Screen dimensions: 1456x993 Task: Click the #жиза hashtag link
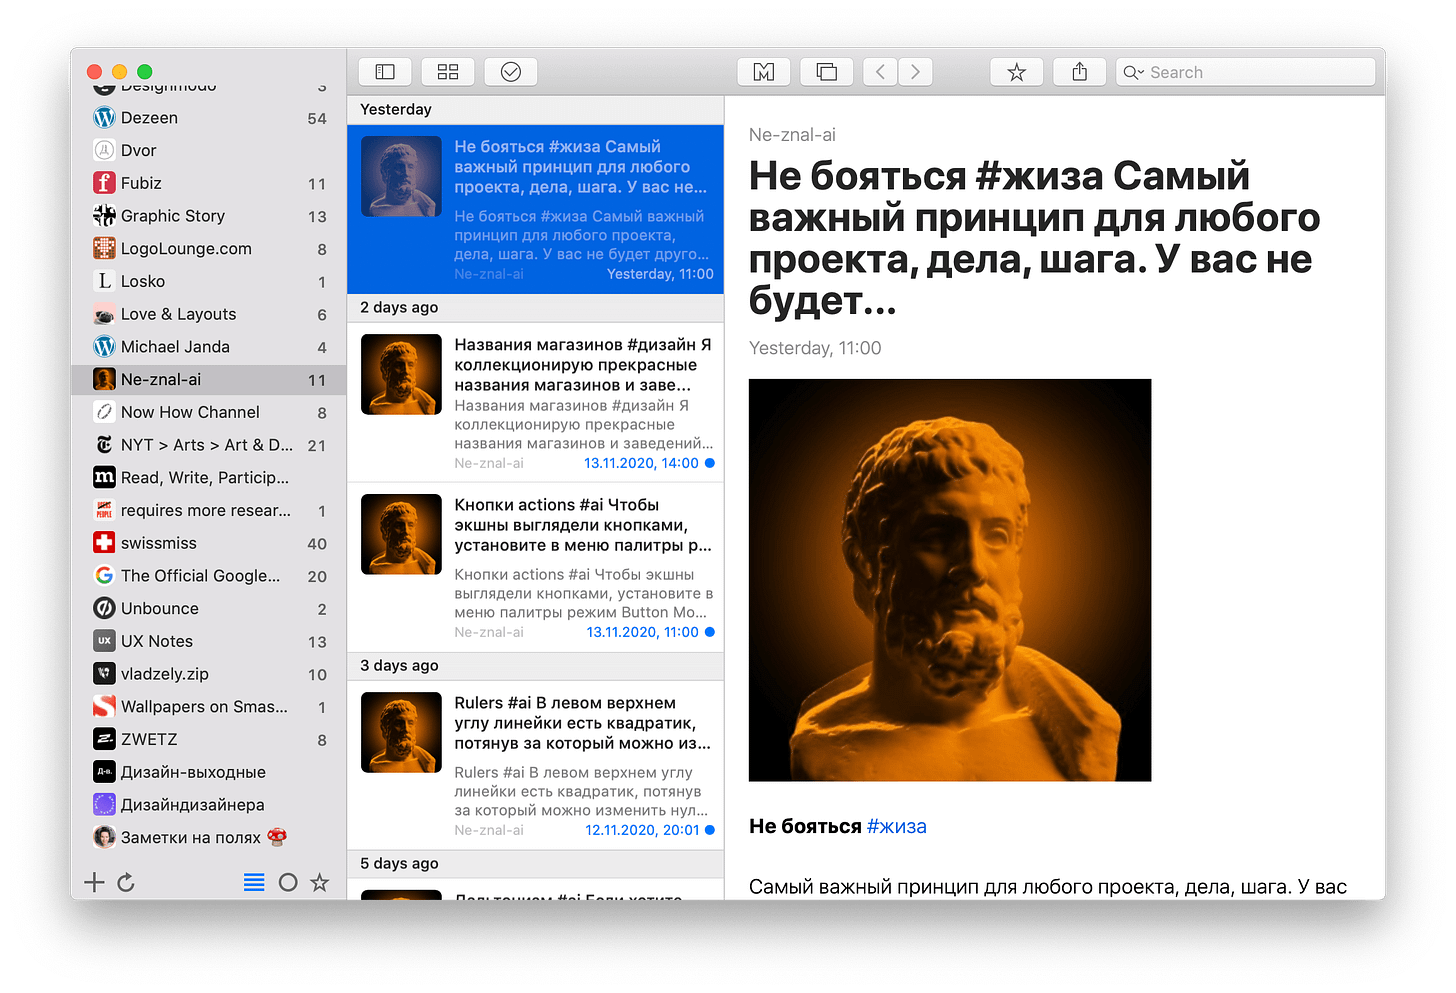click(897, 827)
